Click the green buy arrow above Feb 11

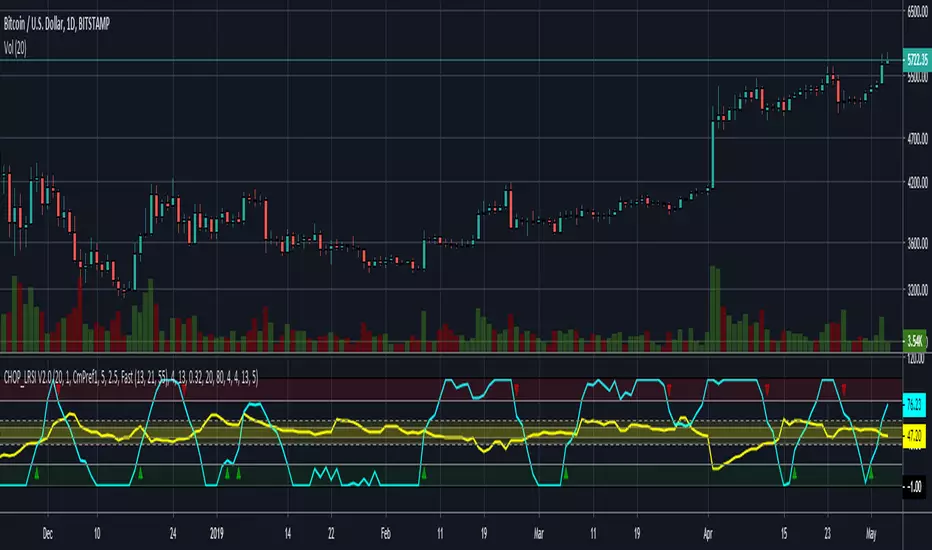tap(424, 473)
